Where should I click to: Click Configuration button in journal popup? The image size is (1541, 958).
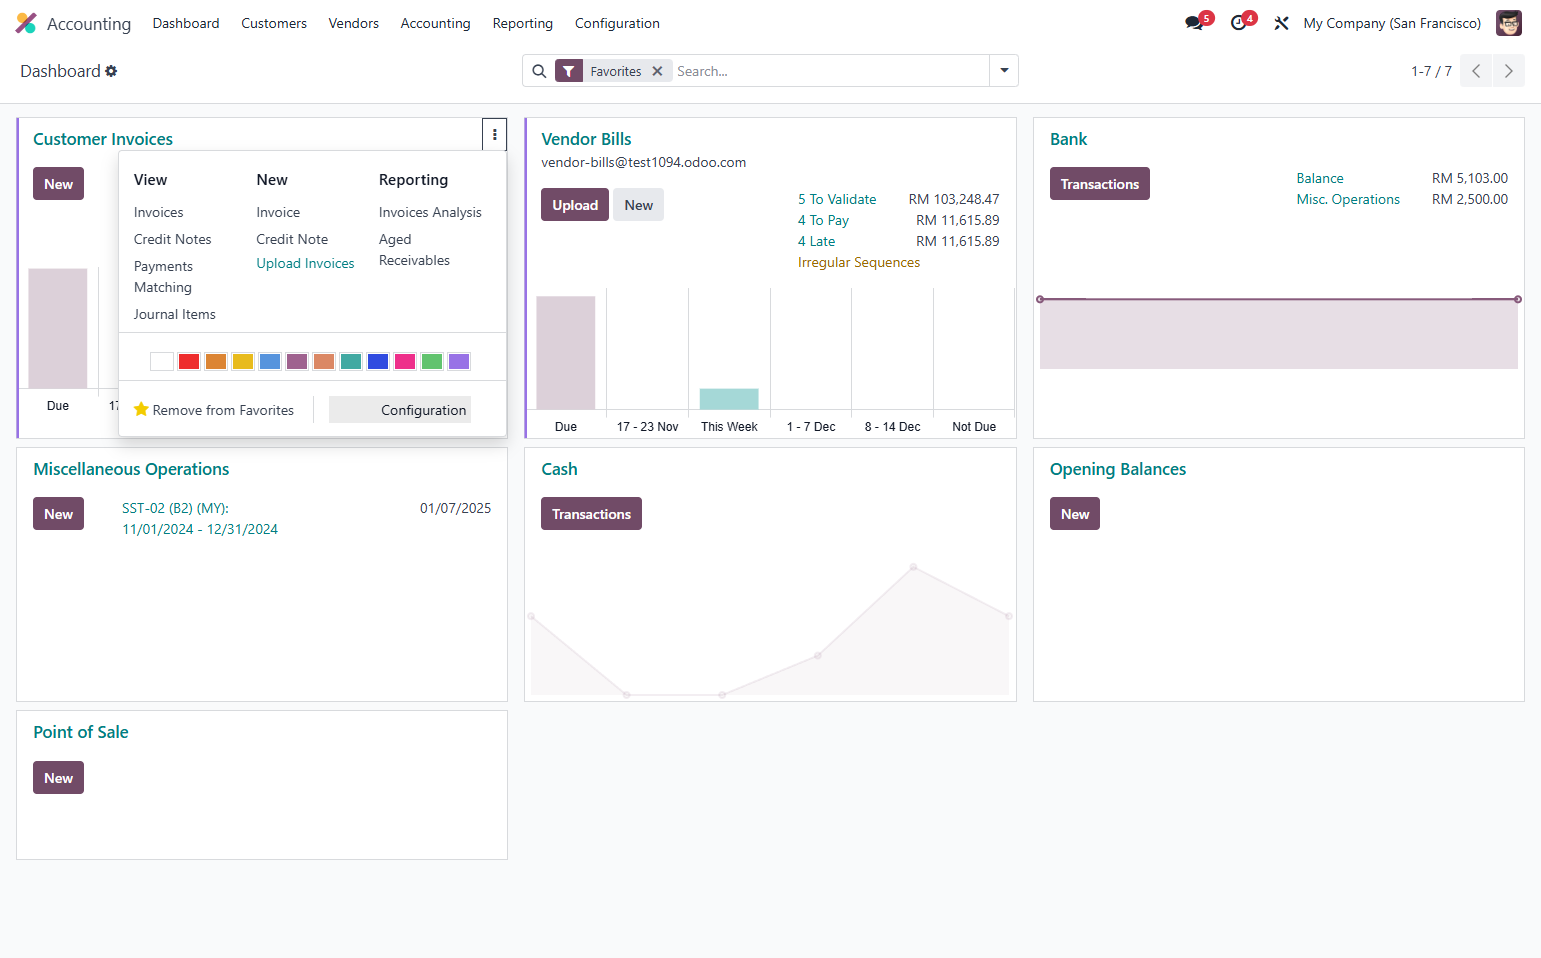(x=400, y=410)
